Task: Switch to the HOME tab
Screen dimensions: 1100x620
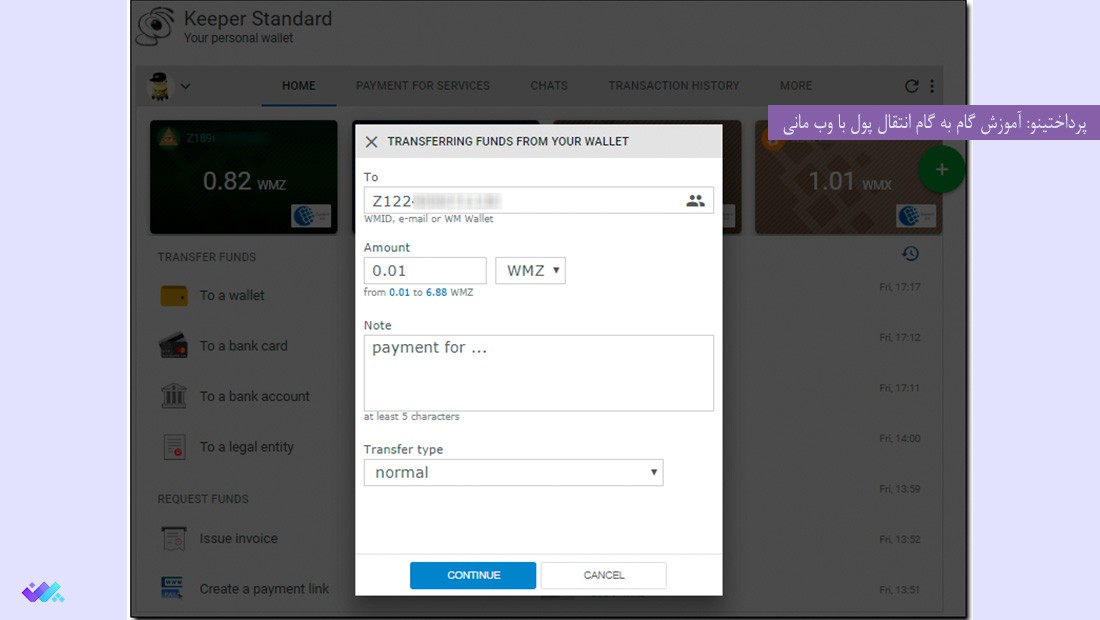Action: coord(299,86)
